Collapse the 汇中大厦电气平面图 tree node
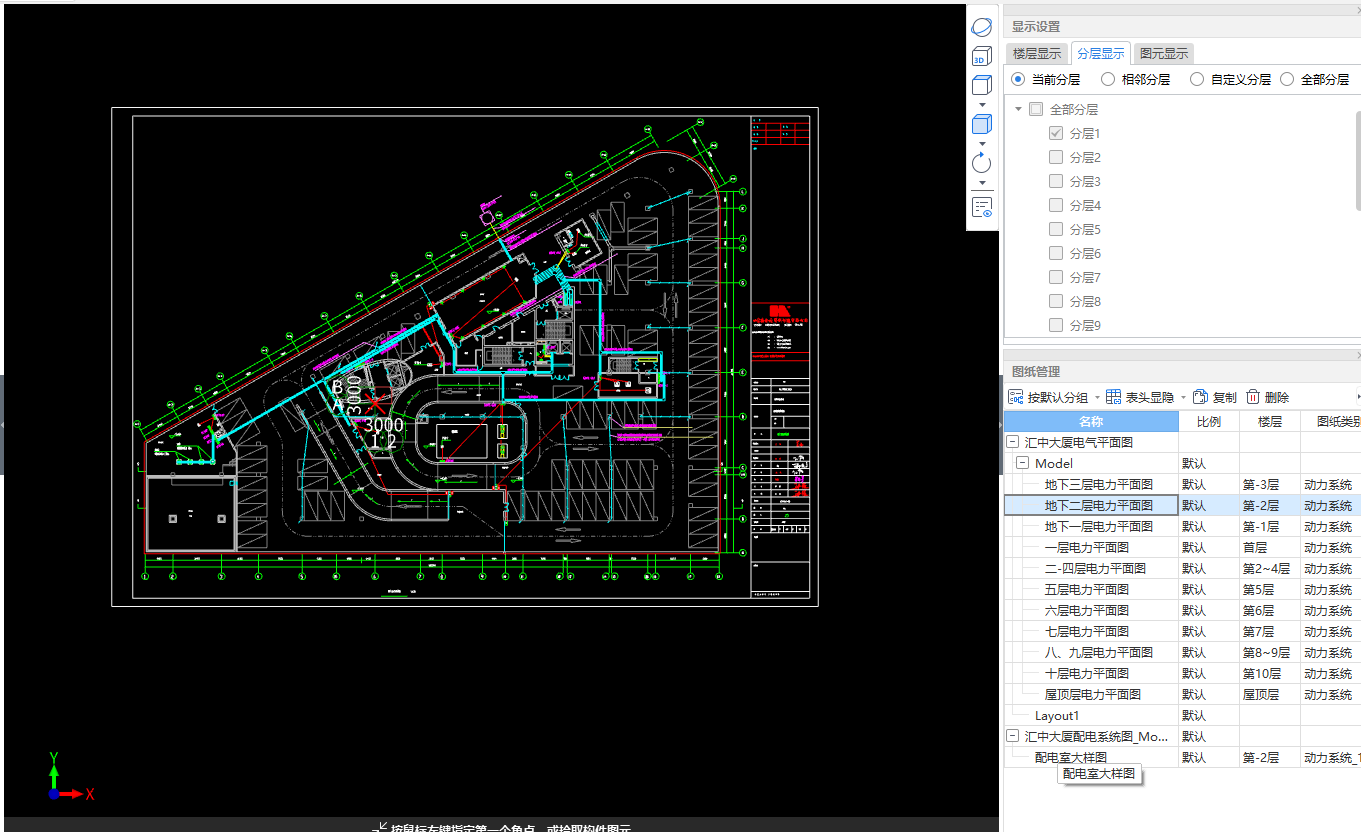The height and width of the screenshot is (832, 1361). click(1012, 442)
